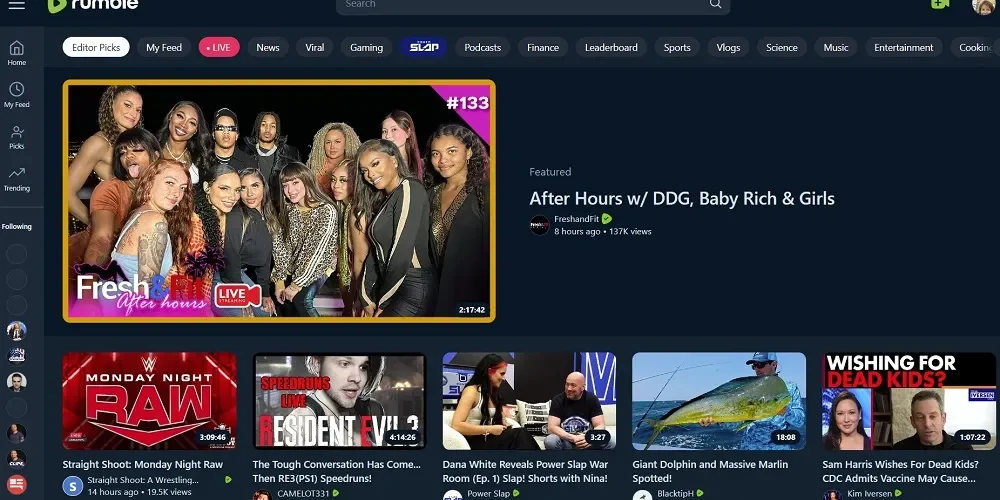The height and width of the screenshot is (500, 1000).
Task: Click verified badge next to CAMELOT331
Action: coord(335,494)
